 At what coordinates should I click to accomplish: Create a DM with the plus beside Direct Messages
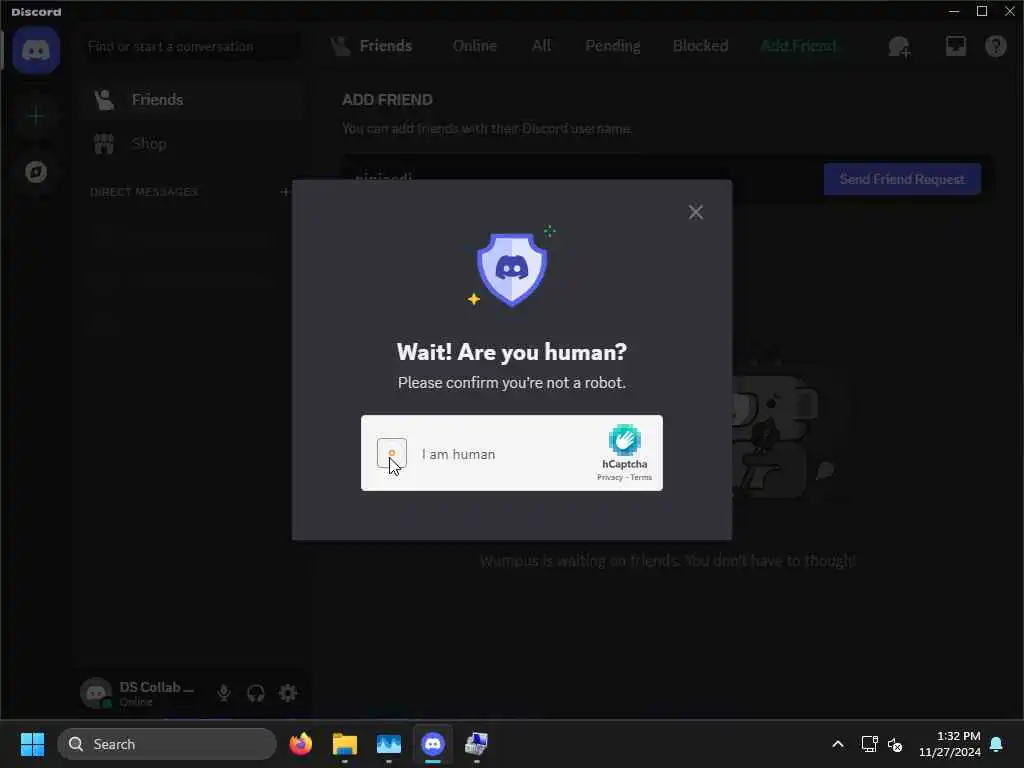point(285,192)
